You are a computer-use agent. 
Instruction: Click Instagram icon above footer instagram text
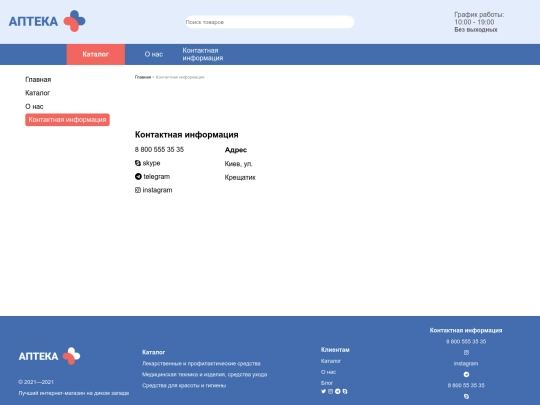(x=466, y=352)
